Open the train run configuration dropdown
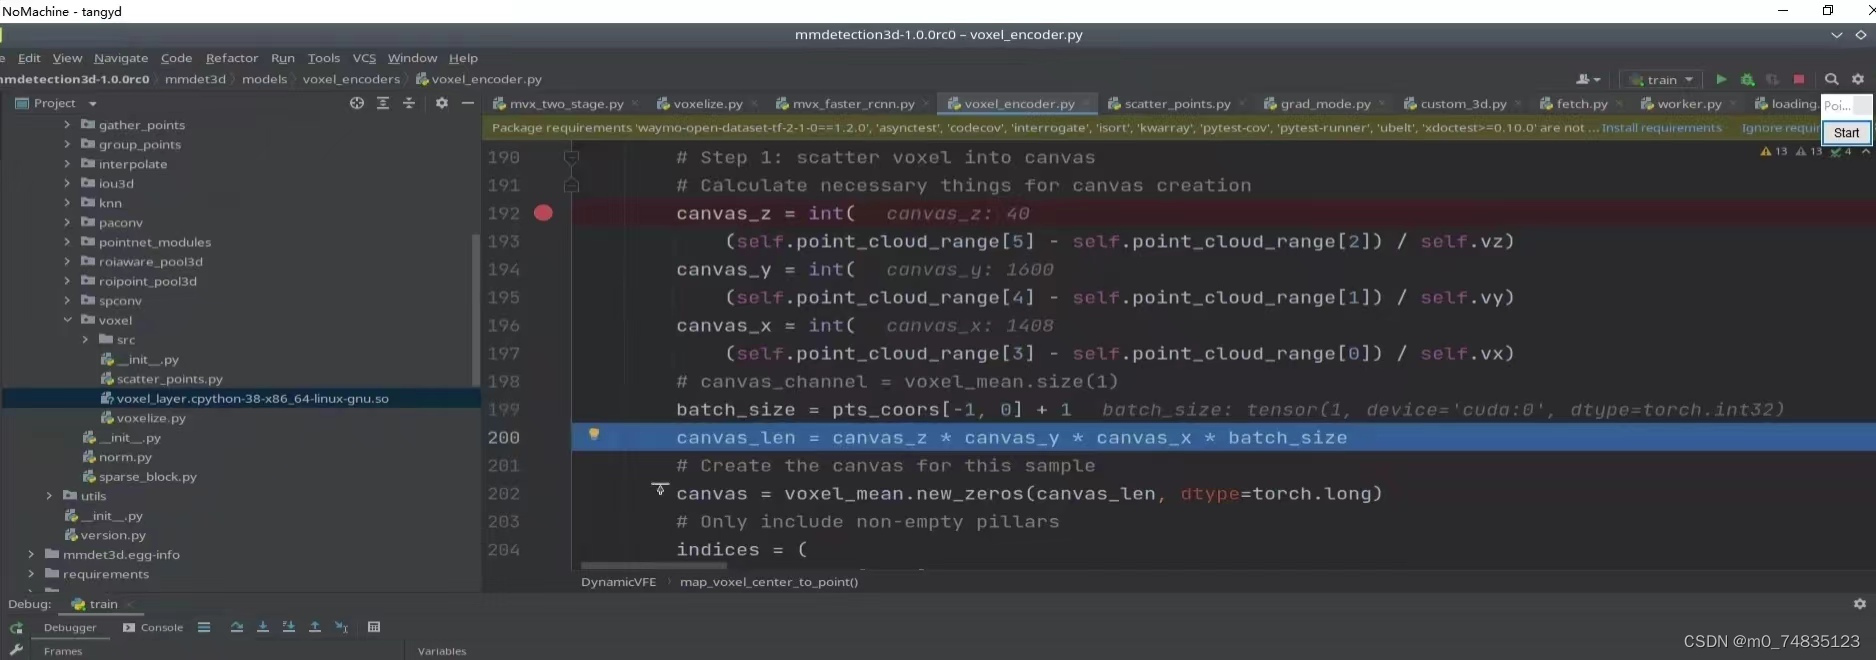The width and height of the screenshot is (1876, 660). (1662, 79)
